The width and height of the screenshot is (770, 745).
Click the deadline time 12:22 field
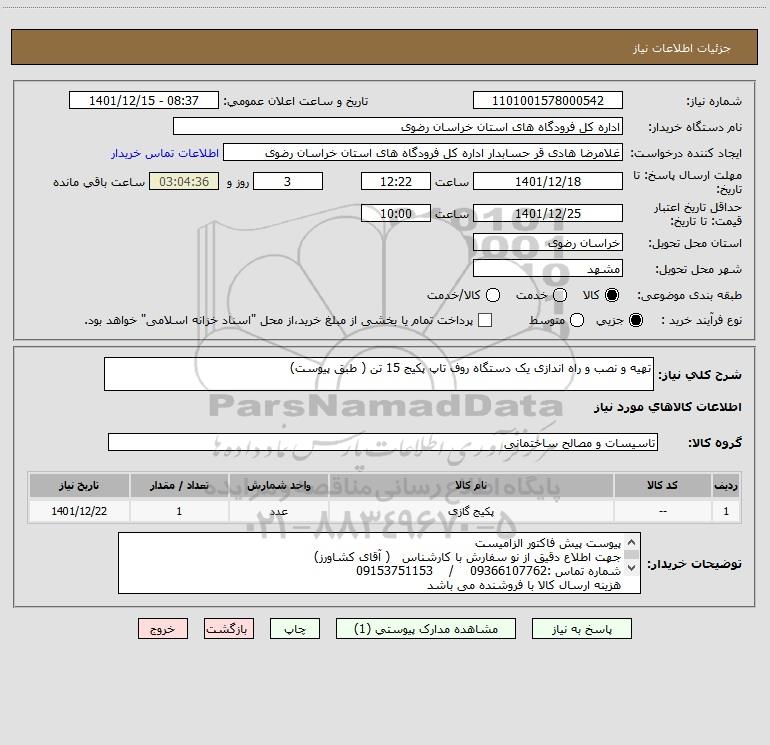(396, 181)
